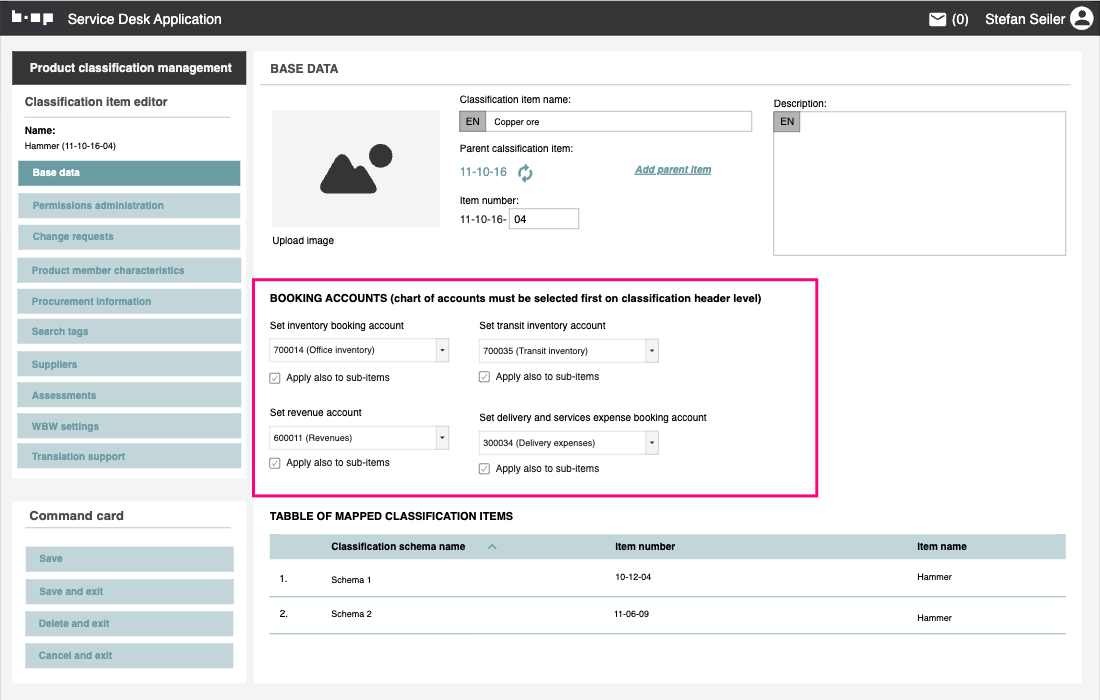Viewport: 1100px width, 700px height.
Task: Open Permissions administration section
Action: point(129,206)
